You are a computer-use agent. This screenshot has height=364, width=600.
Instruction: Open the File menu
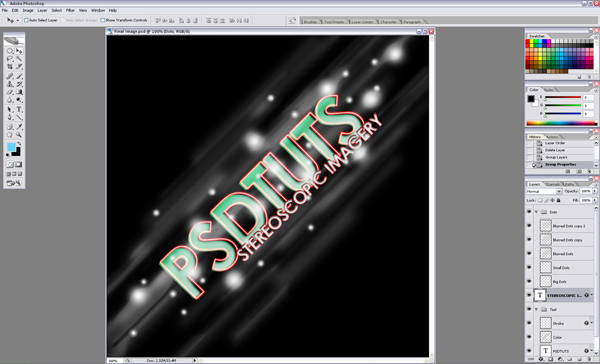(5, 10)
